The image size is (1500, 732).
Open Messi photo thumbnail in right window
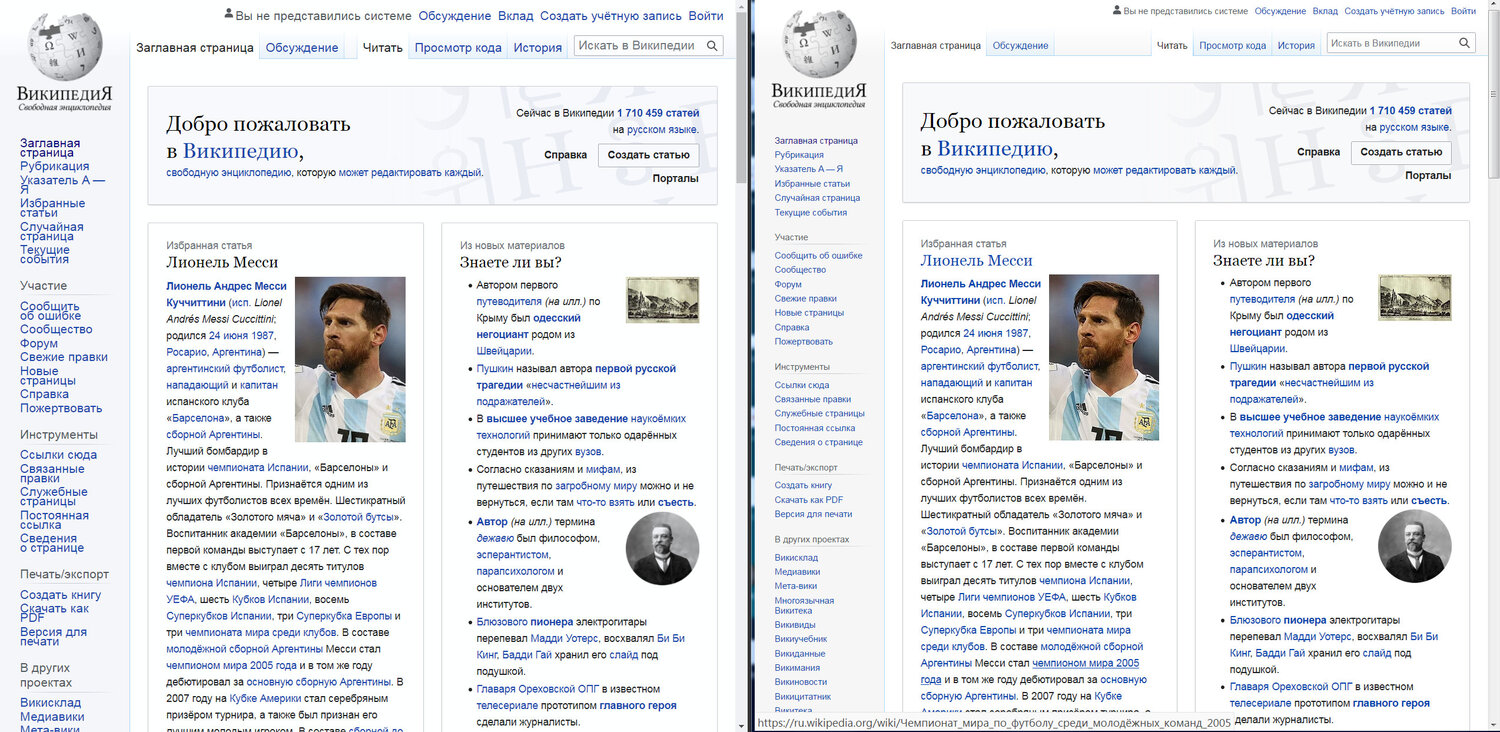coord(1104,357)
